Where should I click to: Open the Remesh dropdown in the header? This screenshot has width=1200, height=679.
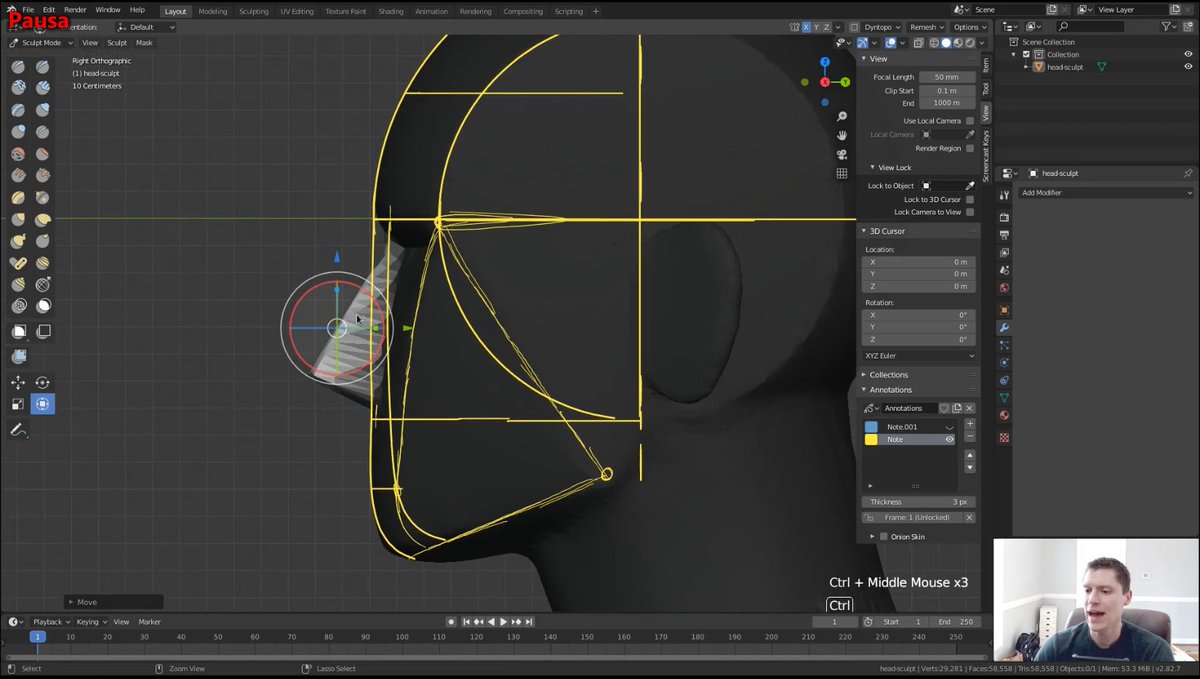pos(925,27)
